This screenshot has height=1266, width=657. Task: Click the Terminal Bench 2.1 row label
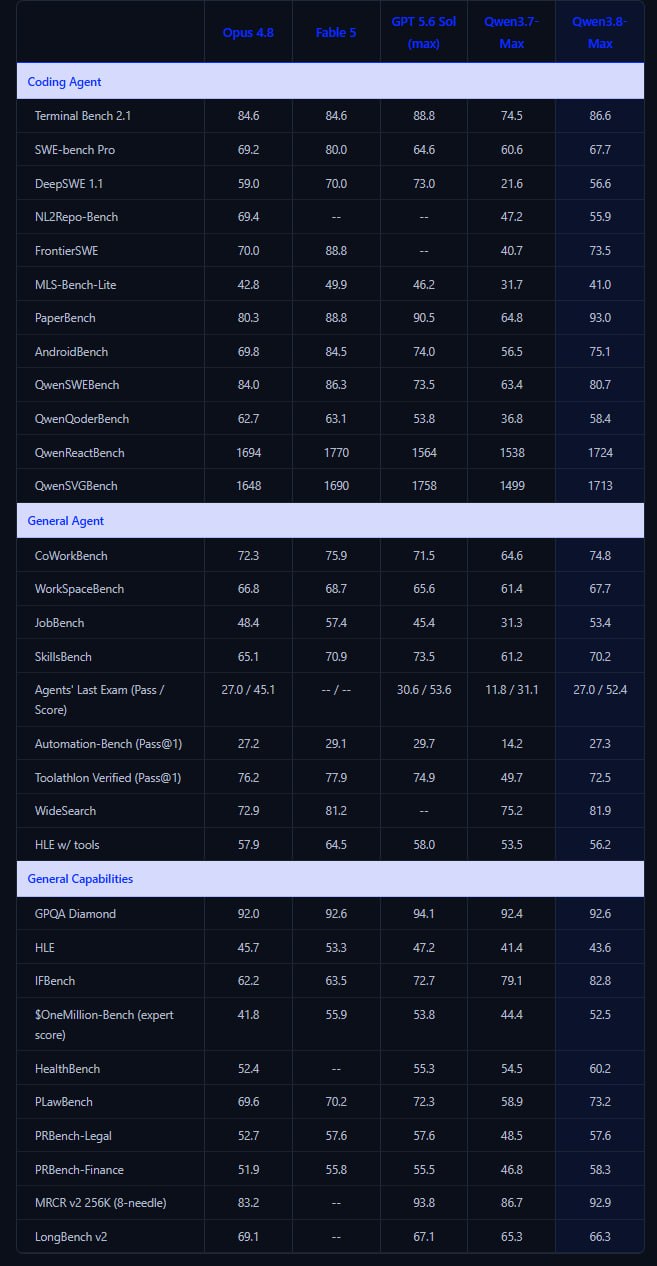[x=83, y=116]
